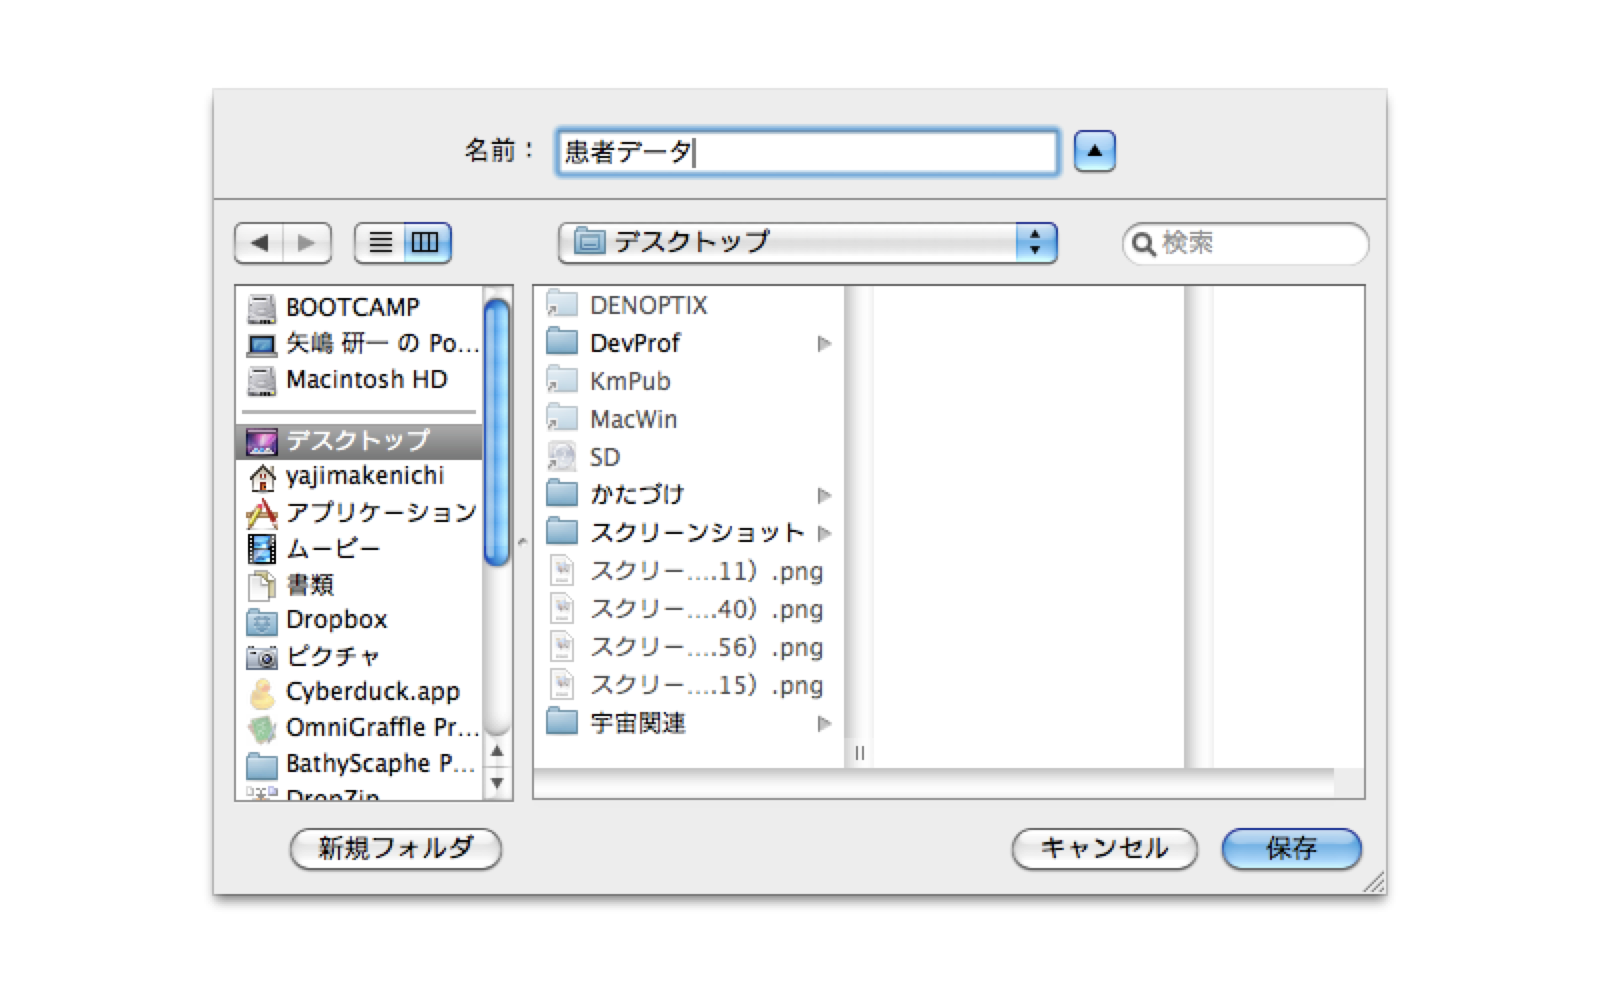Switch to column view mode

click(x=426, y=243)
